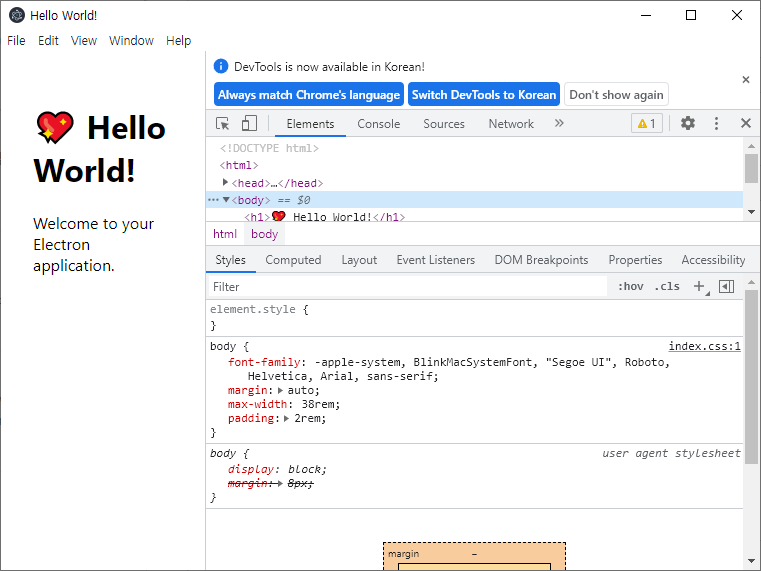
Task: Expand the head element node
Action: click(x=225, y=182)
